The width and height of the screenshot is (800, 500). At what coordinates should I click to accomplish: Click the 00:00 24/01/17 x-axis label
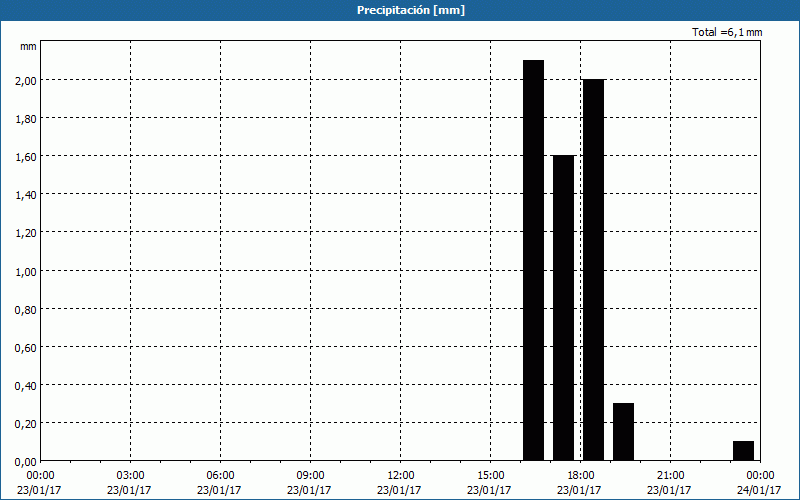pyautogui.click(x=760, y=483)
